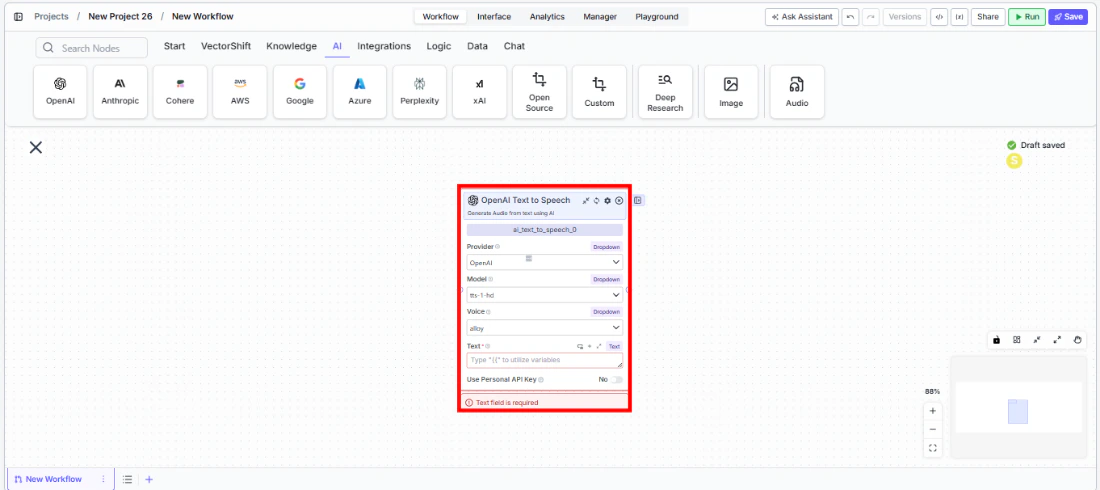Click the Text input field in the node
Image resolution: width=1100 pixels, height=490 pixels.
(x=544, y=360)
